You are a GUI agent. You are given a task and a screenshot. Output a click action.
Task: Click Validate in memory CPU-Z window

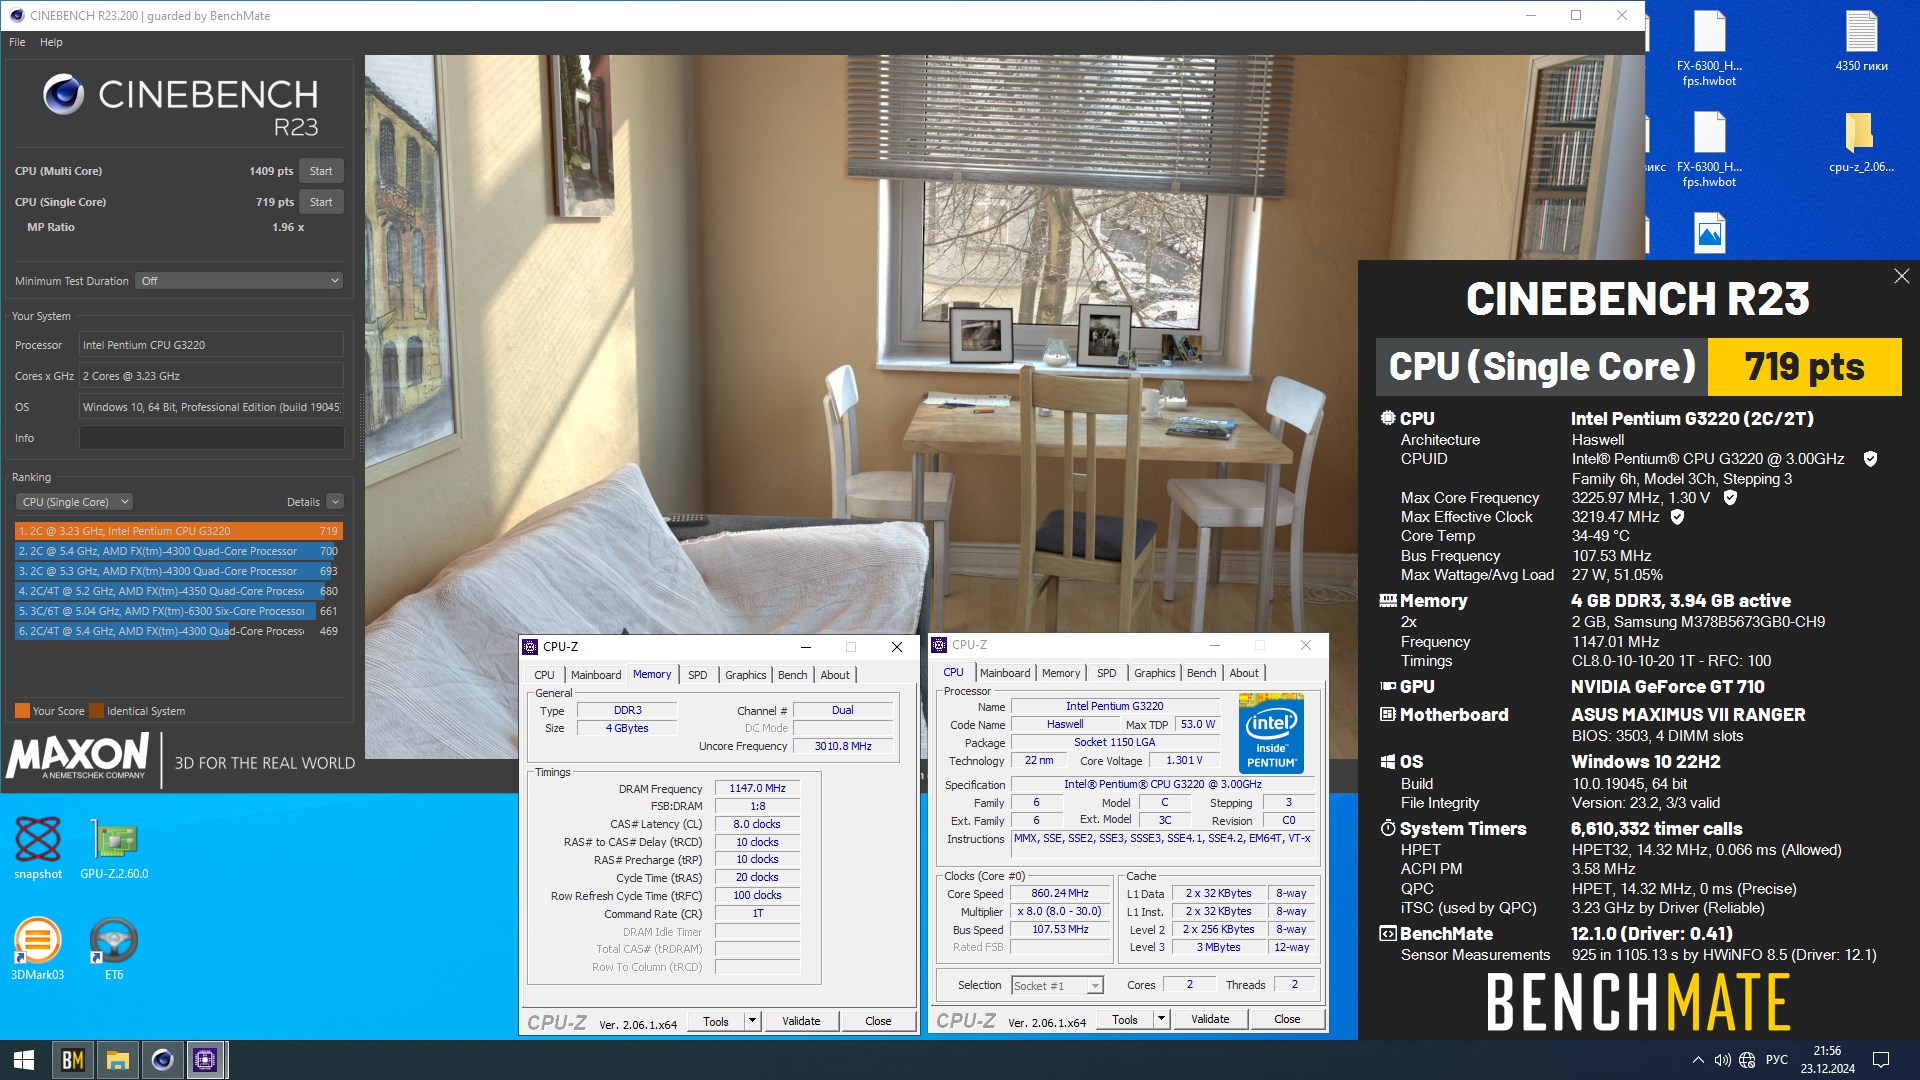pos(801,1021)
